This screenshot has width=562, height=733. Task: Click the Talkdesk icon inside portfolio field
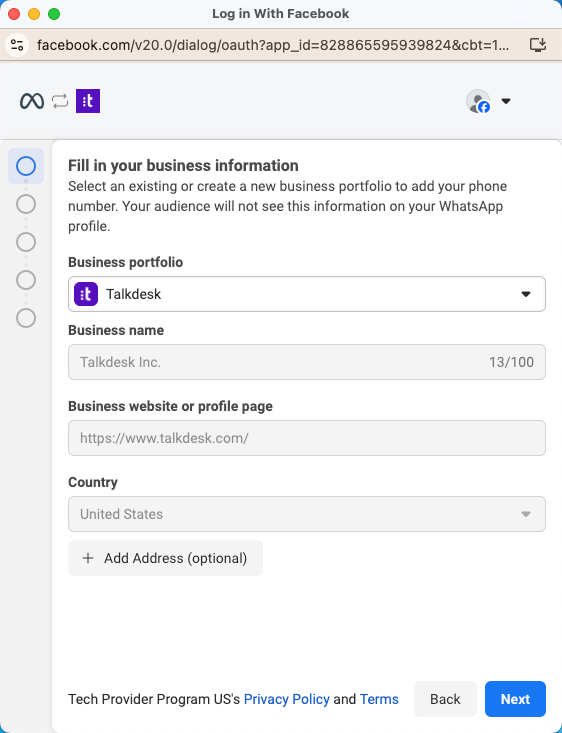(x=86, y=294)
